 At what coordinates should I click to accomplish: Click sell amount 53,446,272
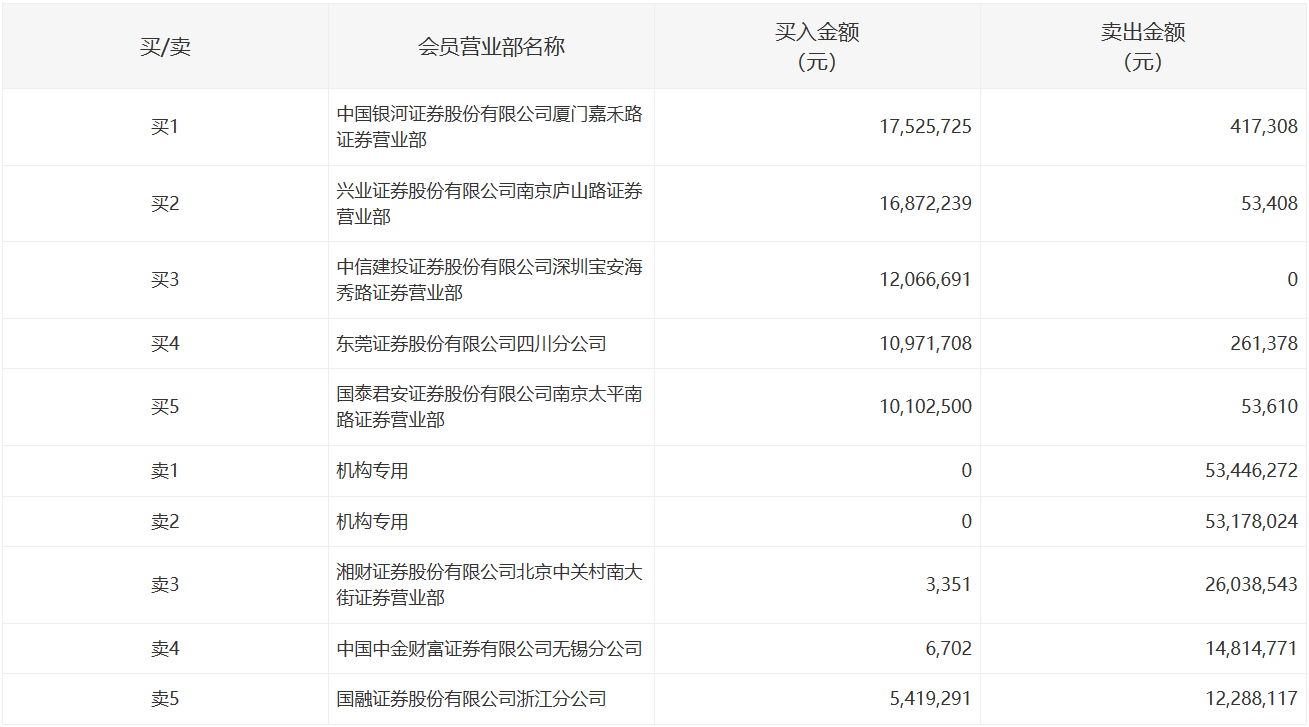pos(1252,471)
